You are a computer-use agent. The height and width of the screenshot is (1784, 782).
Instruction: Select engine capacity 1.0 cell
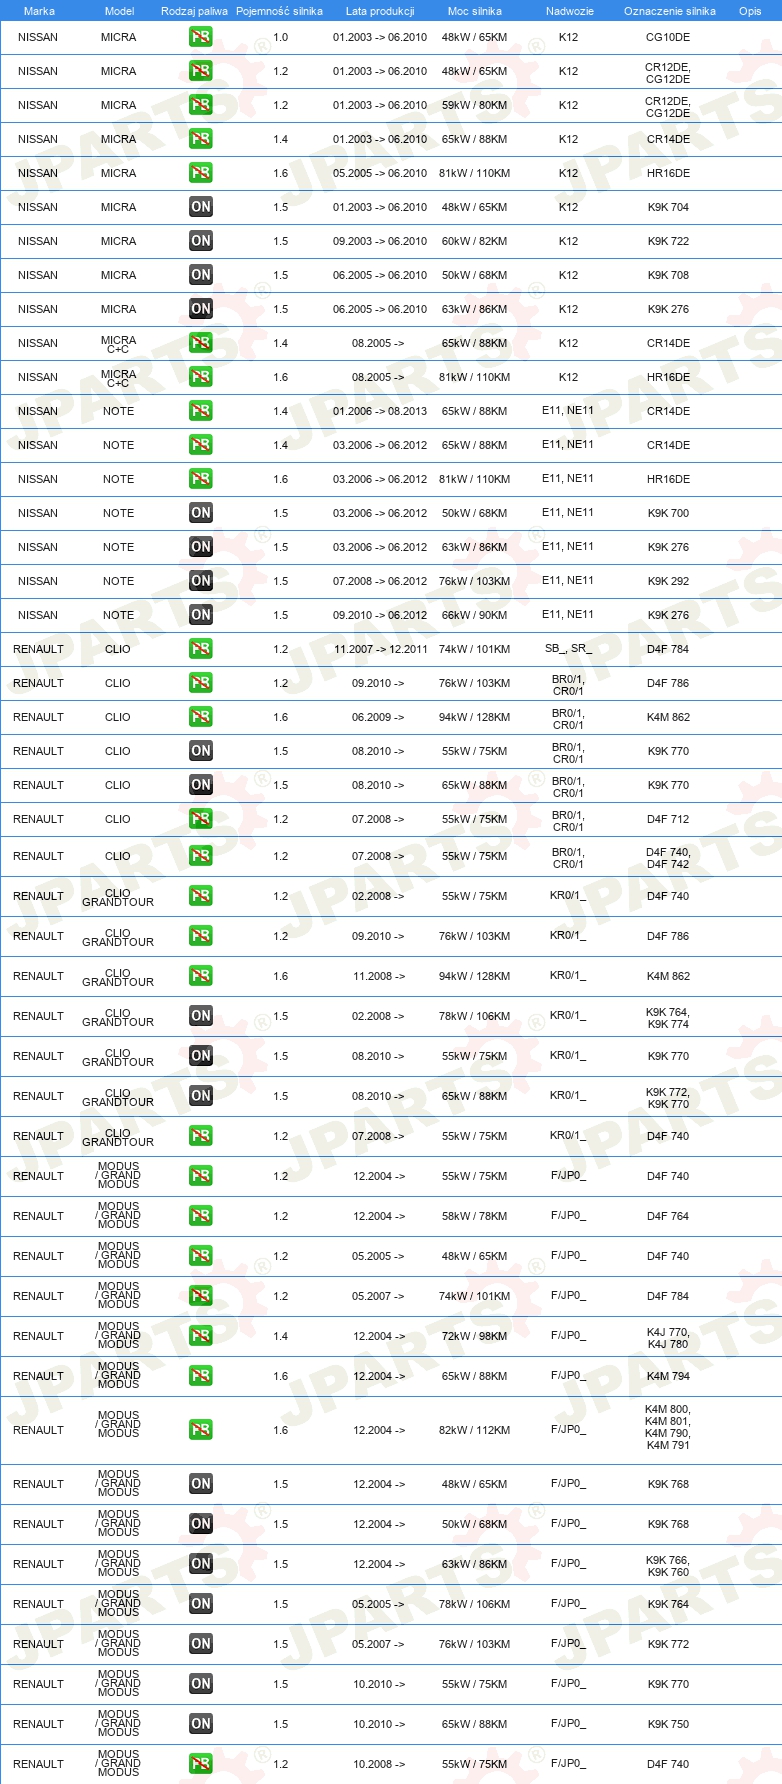(x=281, y=37)
